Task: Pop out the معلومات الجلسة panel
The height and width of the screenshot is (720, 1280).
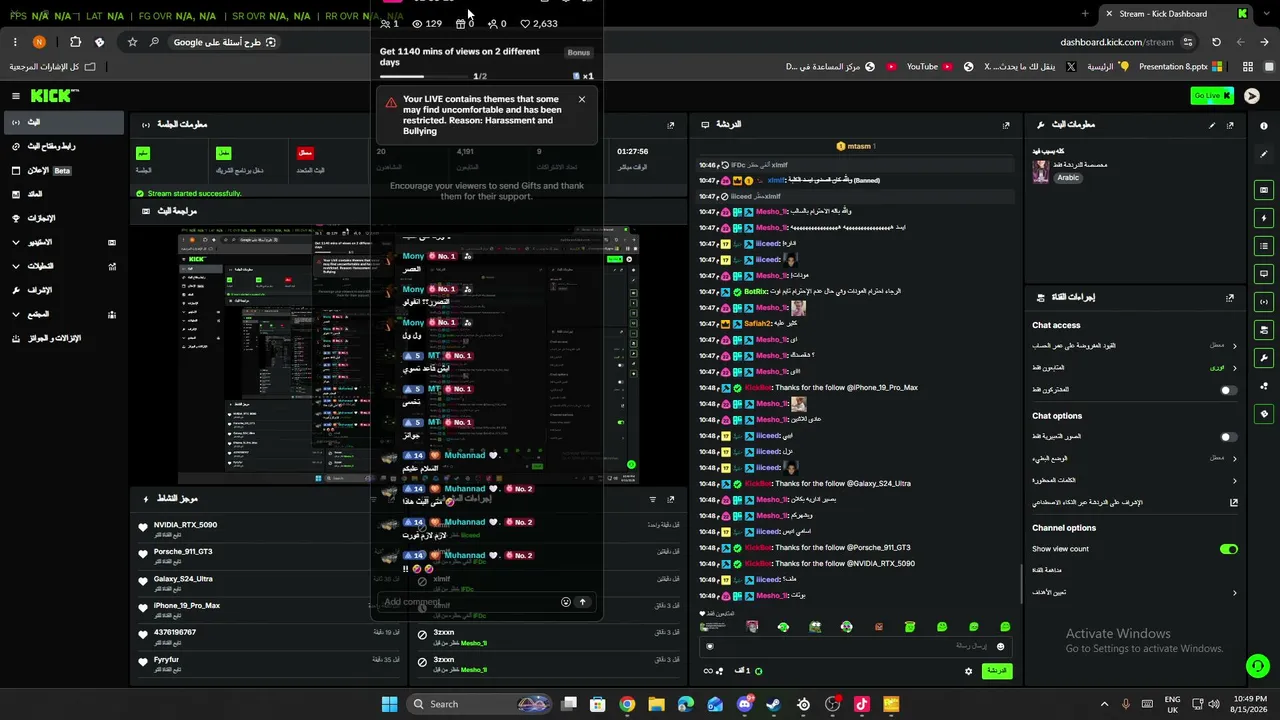Action: pyautogui.click(x=670, y=125)
